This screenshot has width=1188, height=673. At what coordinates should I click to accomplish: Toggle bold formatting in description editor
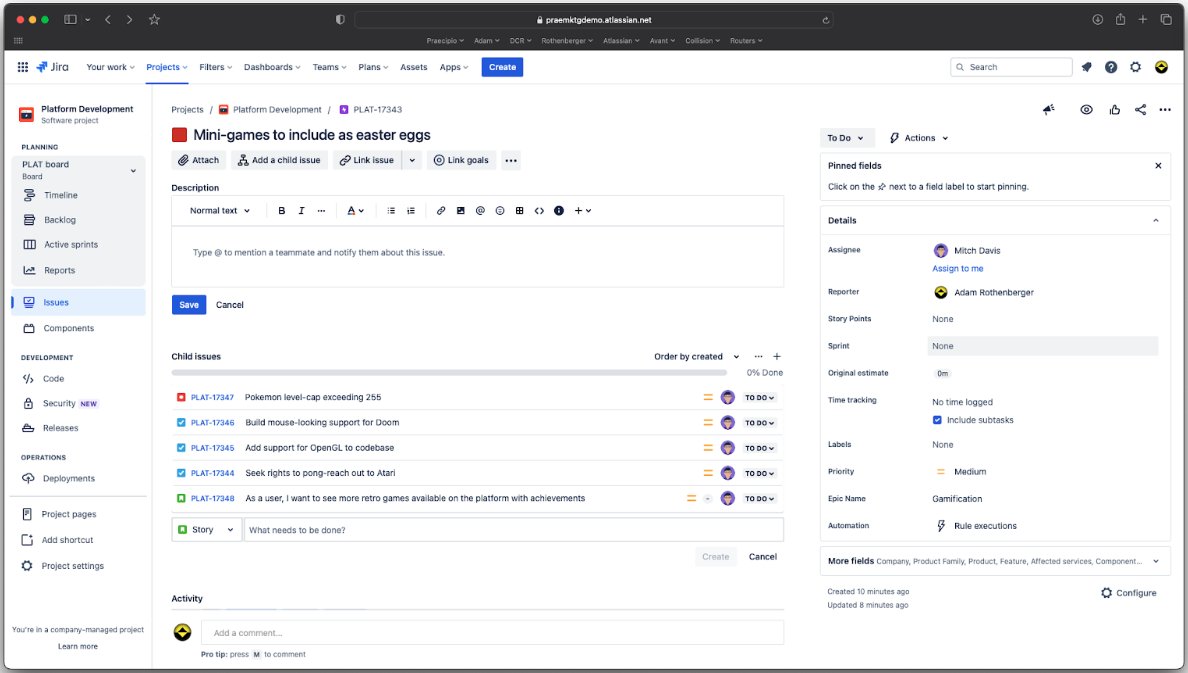tap(282, 211)
